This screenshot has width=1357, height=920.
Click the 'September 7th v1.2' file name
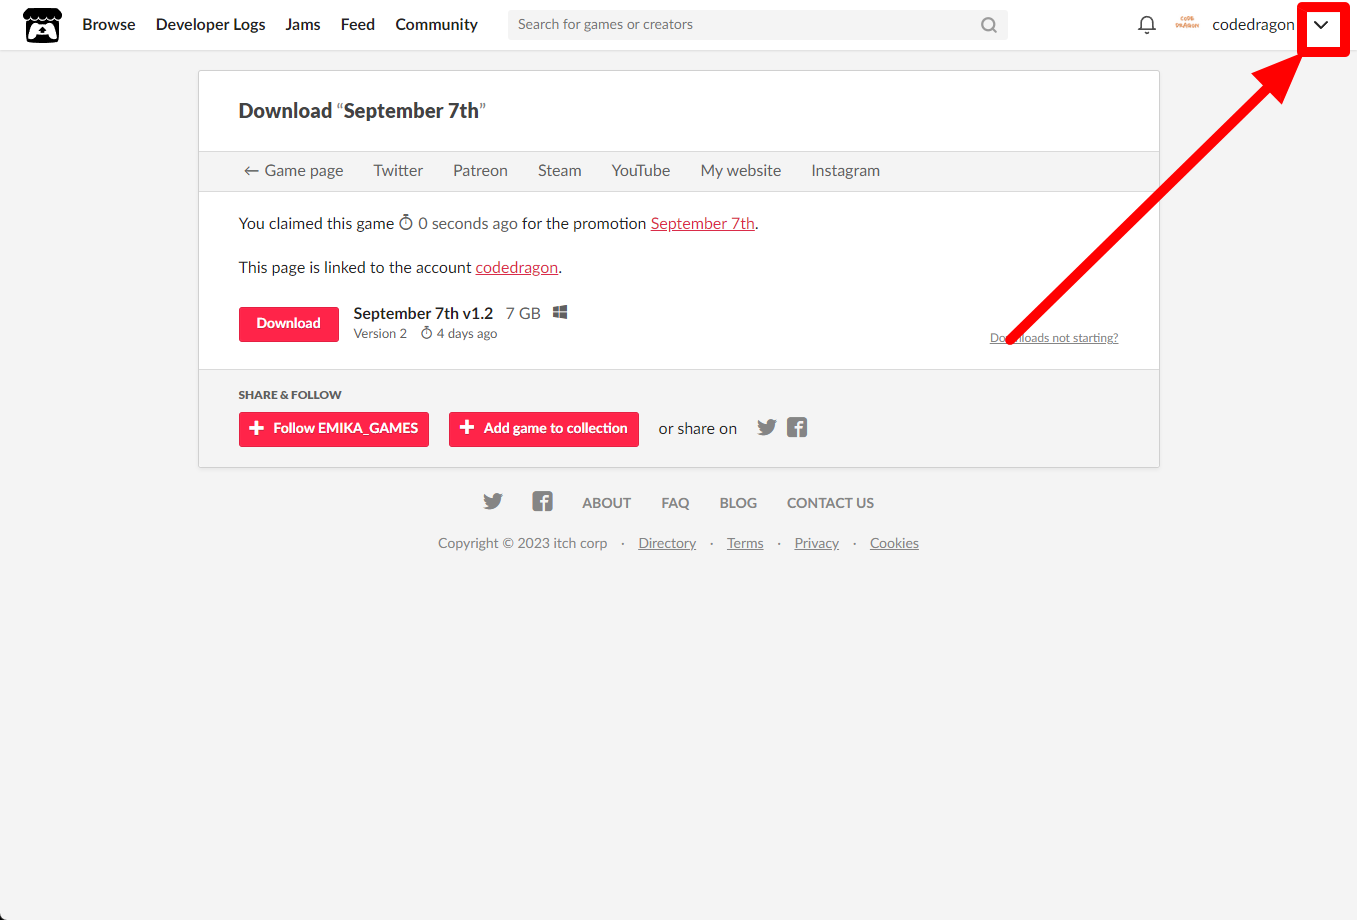[423, 314]
